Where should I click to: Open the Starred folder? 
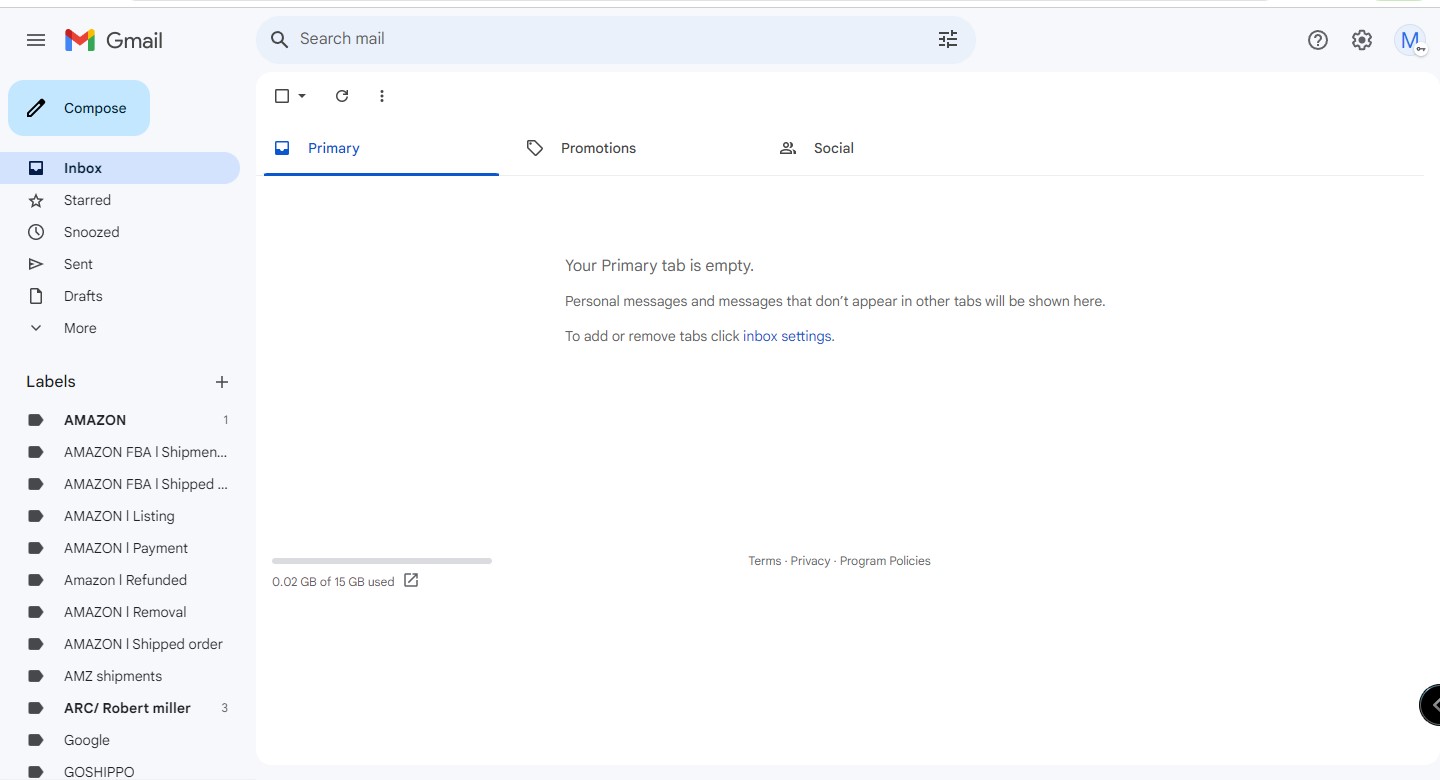(x=120, y=200)
